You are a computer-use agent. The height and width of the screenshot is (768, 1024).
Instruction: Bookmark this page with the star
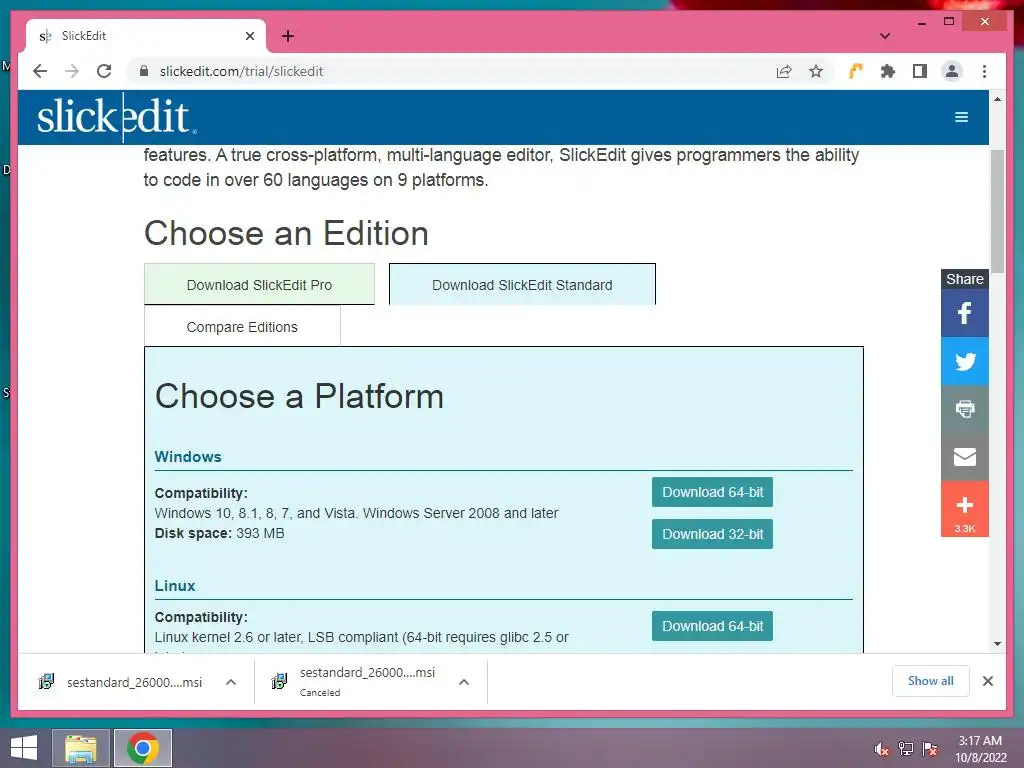click(x=816, y=71)
